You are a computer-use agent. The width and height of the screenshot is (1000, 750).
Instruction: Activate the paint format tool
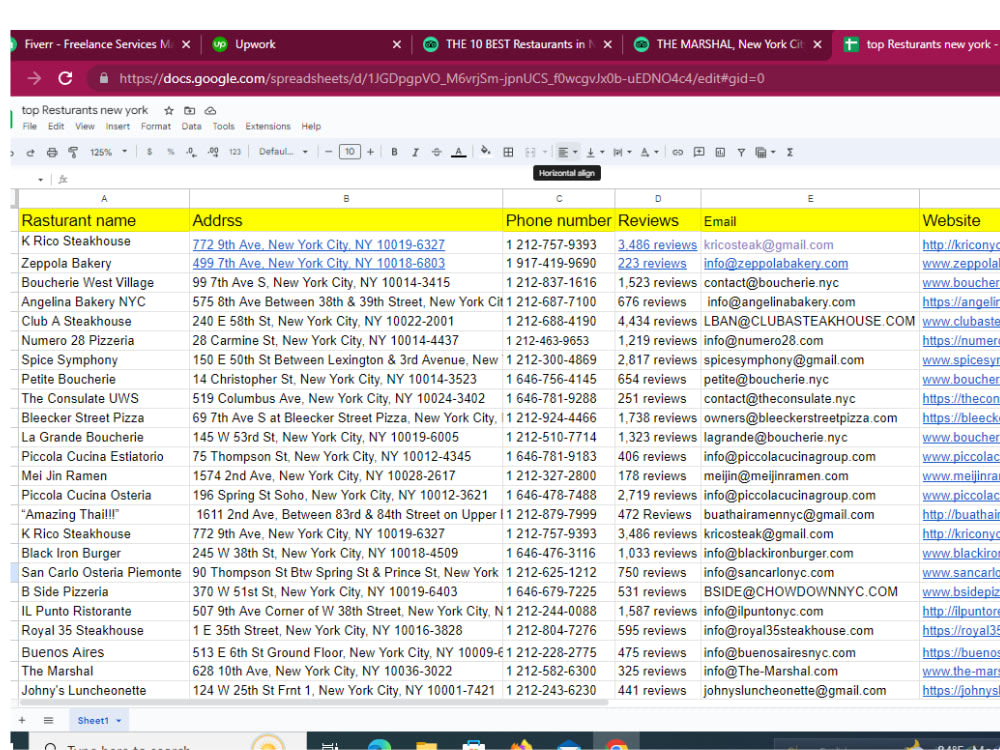point(73,152)
